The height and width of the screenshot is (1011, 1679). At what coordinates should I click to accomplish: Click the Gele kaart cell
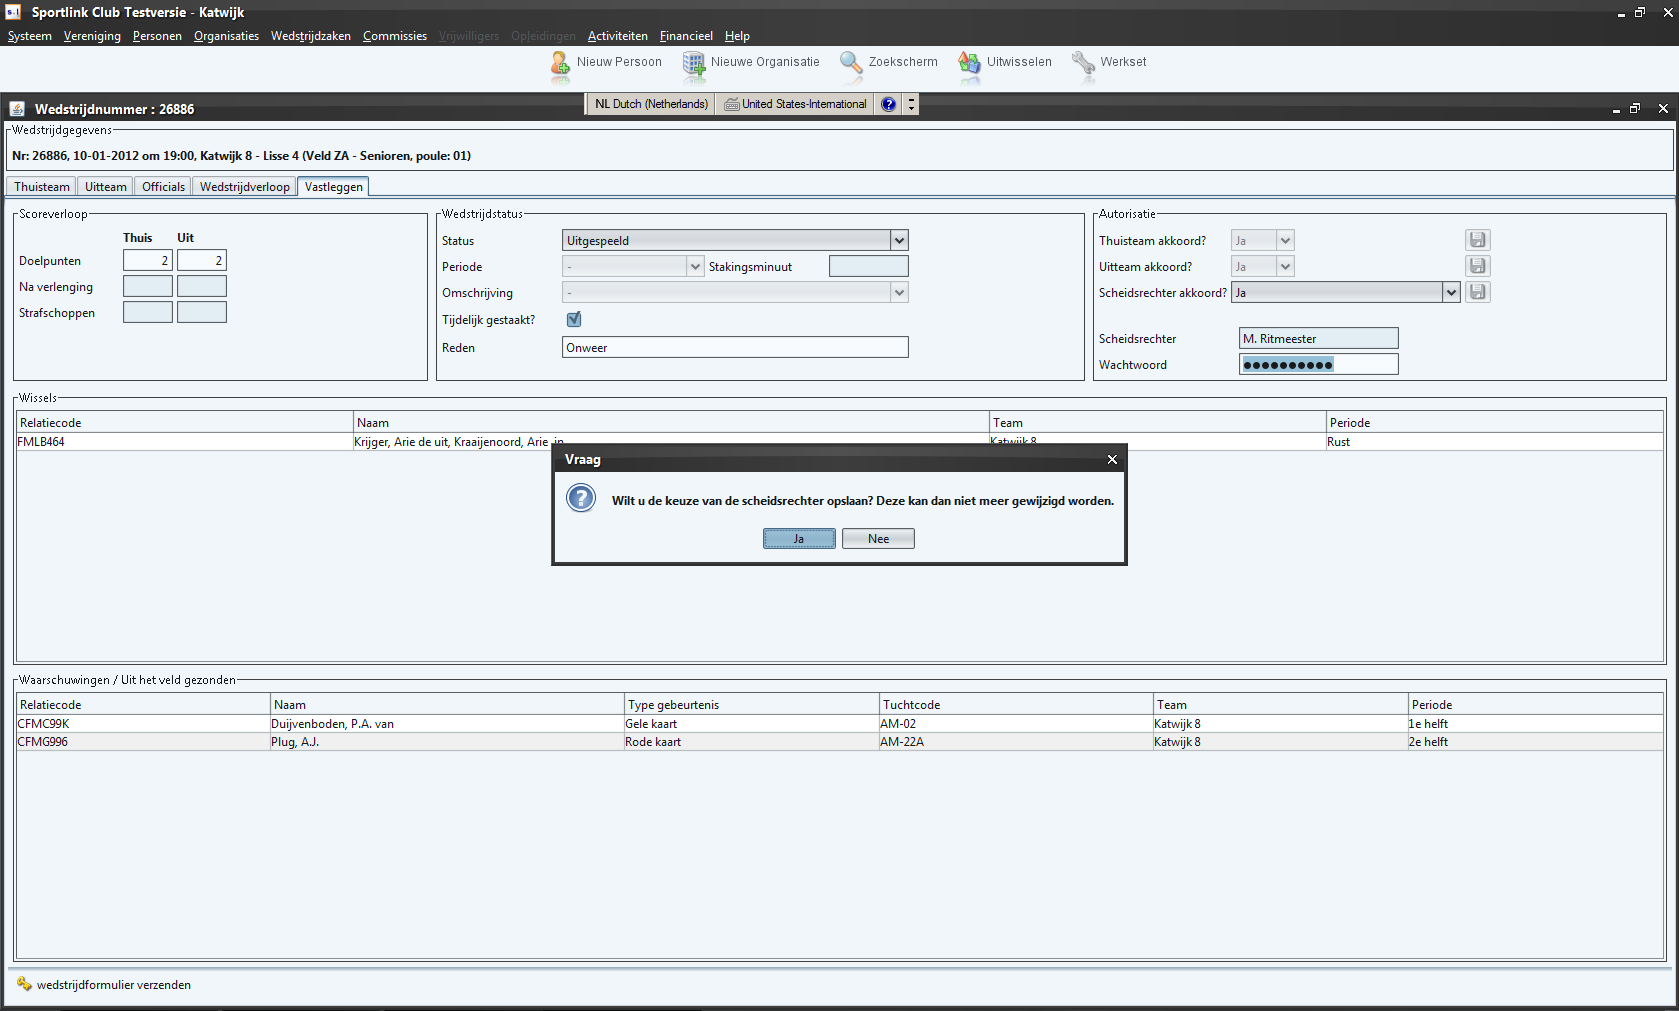[x=751, y=724]
